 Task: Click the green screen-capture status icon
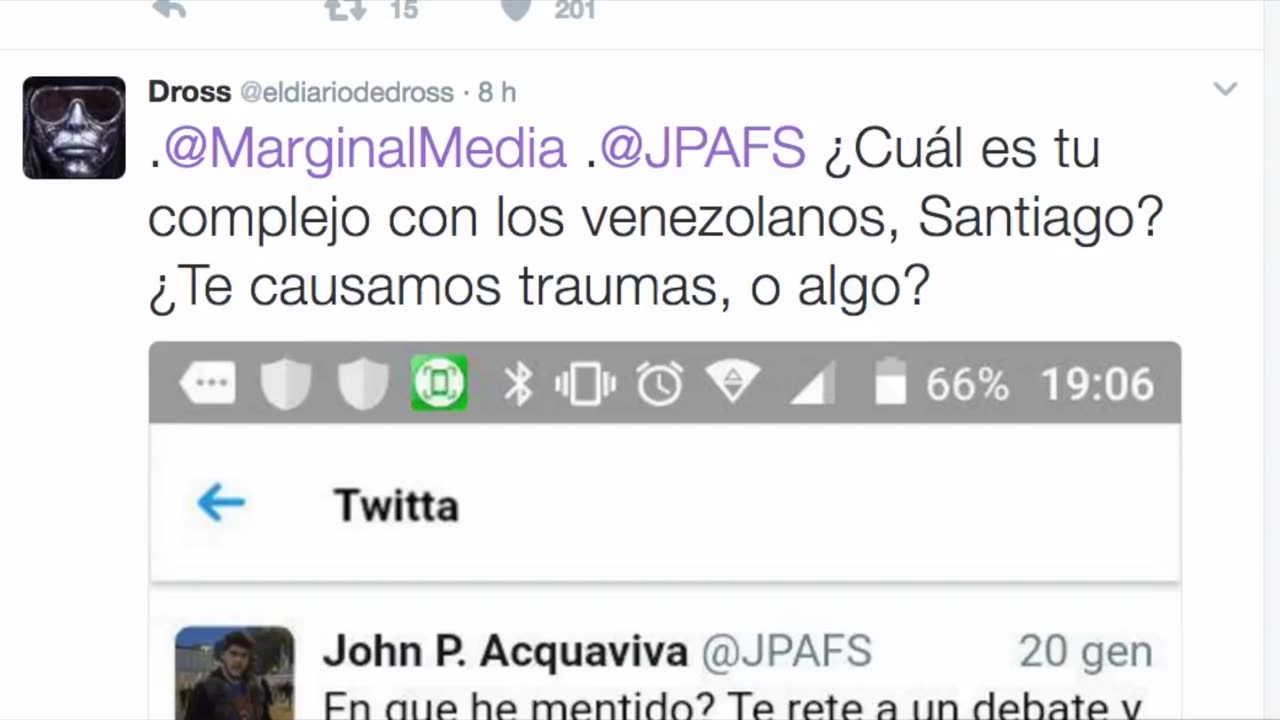(439, 384)
